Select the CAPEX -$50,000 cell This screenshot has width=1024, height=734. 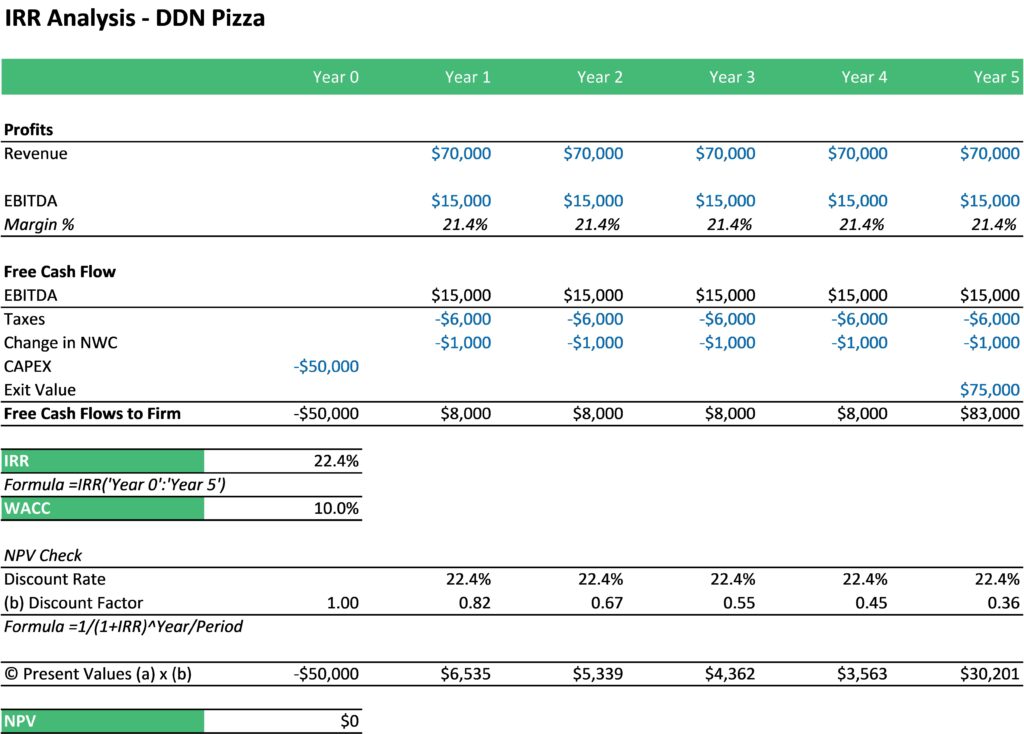326,366
